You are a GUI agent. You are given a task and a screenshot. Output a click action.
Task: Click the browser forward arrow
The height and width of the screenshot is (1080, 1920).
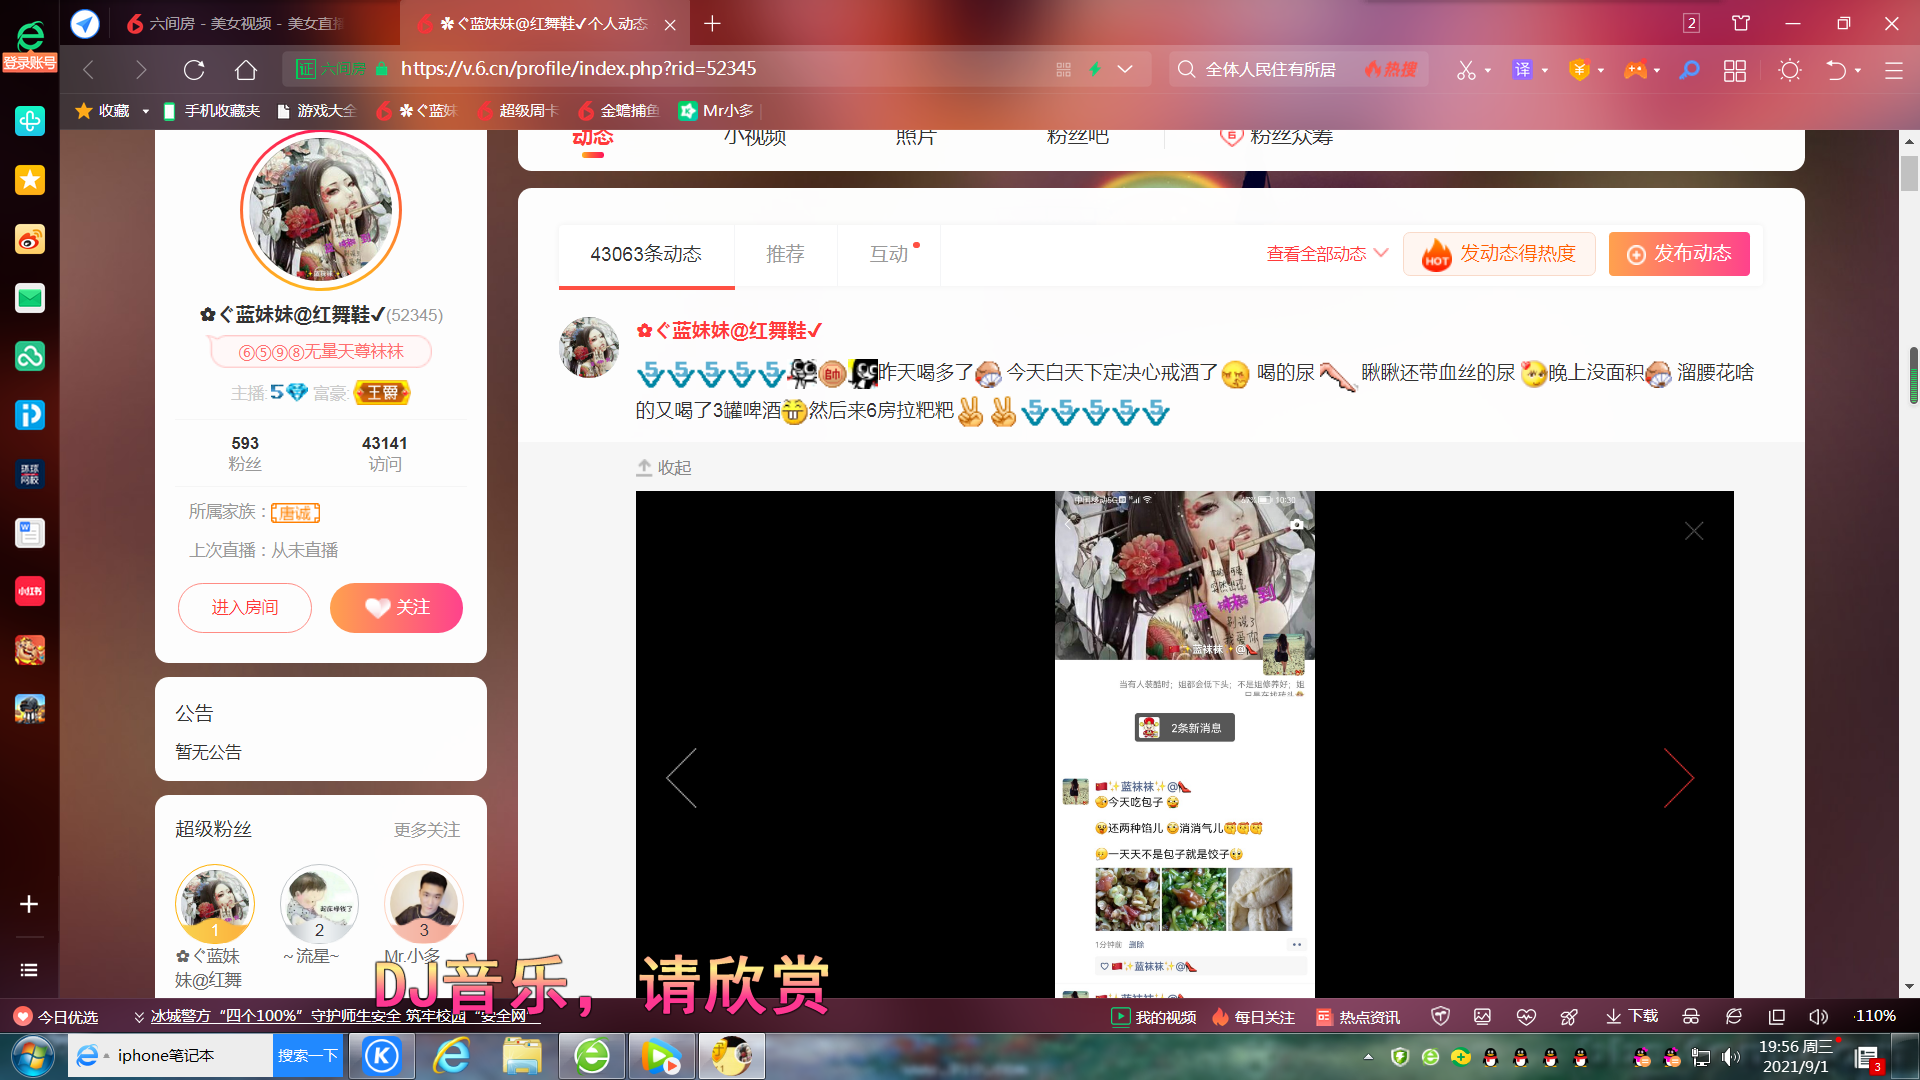click(x=141, y=69)
